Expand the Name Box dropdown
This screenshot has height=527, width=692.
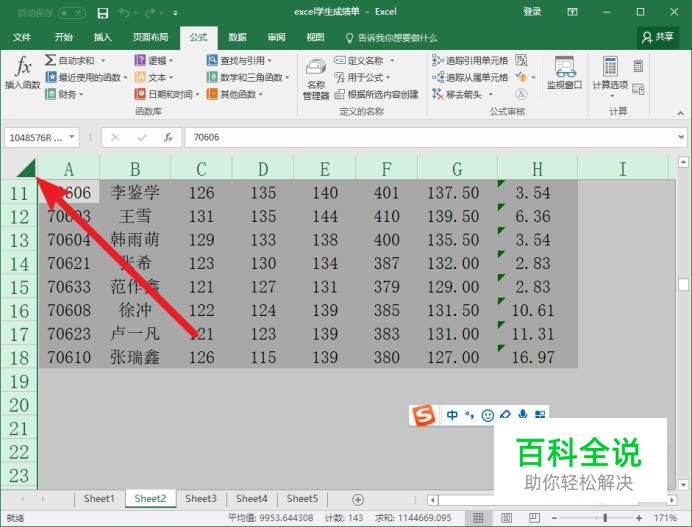71,137
